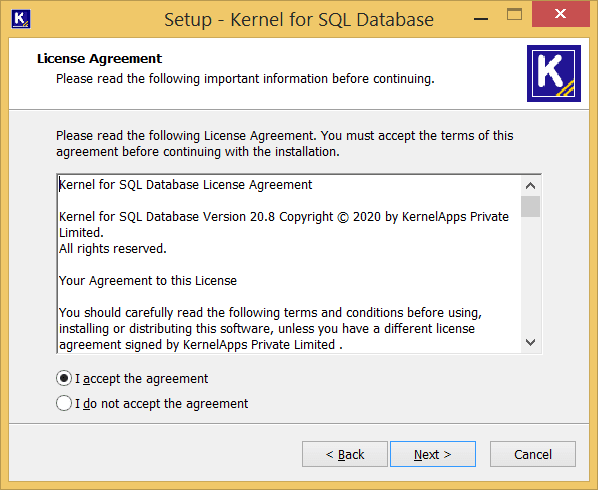
Task: Maximize the Setup window
Action: tap(514, 15)
